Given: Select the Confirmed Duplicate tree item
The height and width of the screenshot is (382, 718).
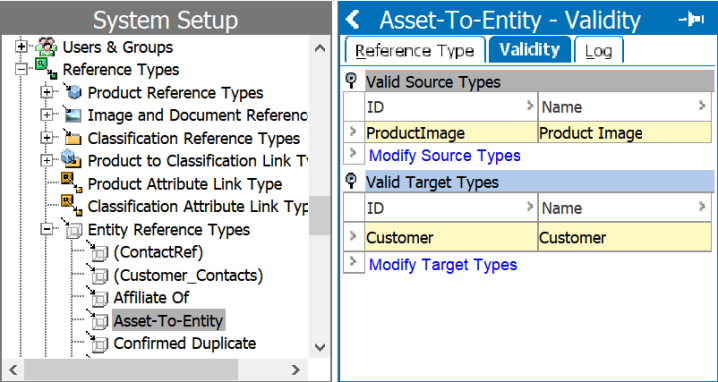Looking at the screenshot, I should pos(185,344).
